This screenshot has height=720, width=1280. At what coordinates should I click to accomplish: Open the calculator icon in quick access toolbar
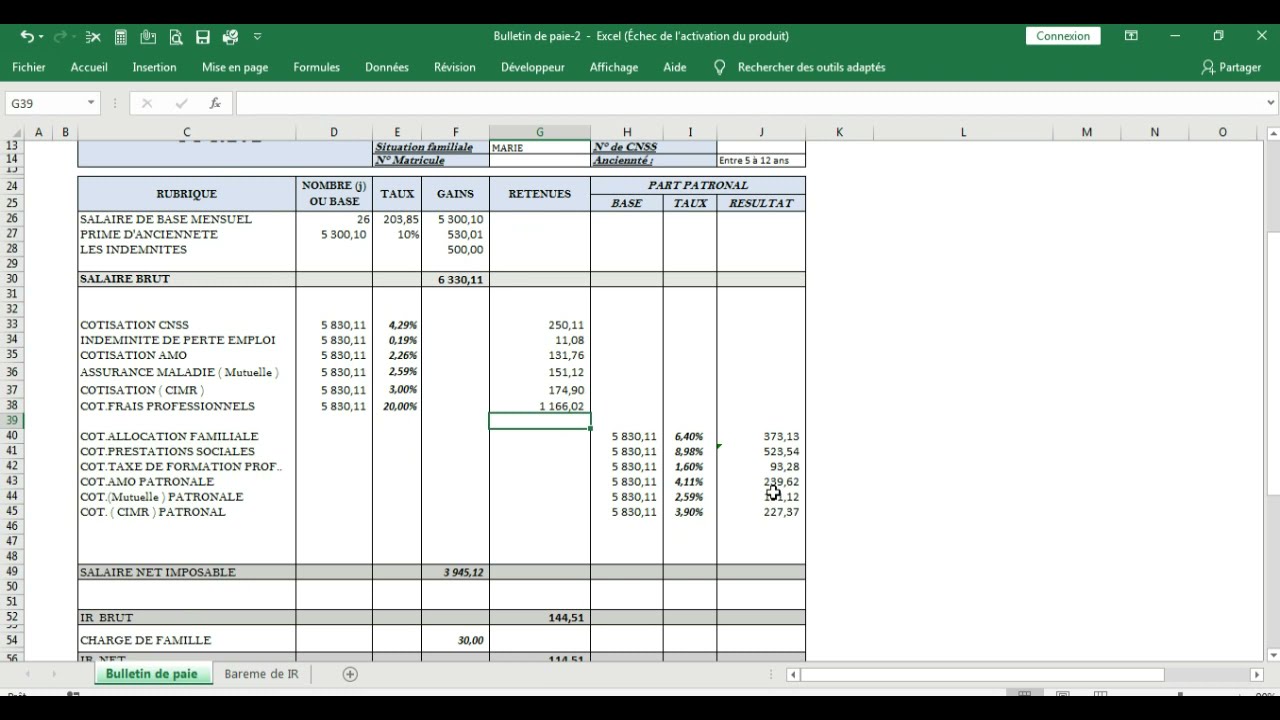click(x=121, y=37)
